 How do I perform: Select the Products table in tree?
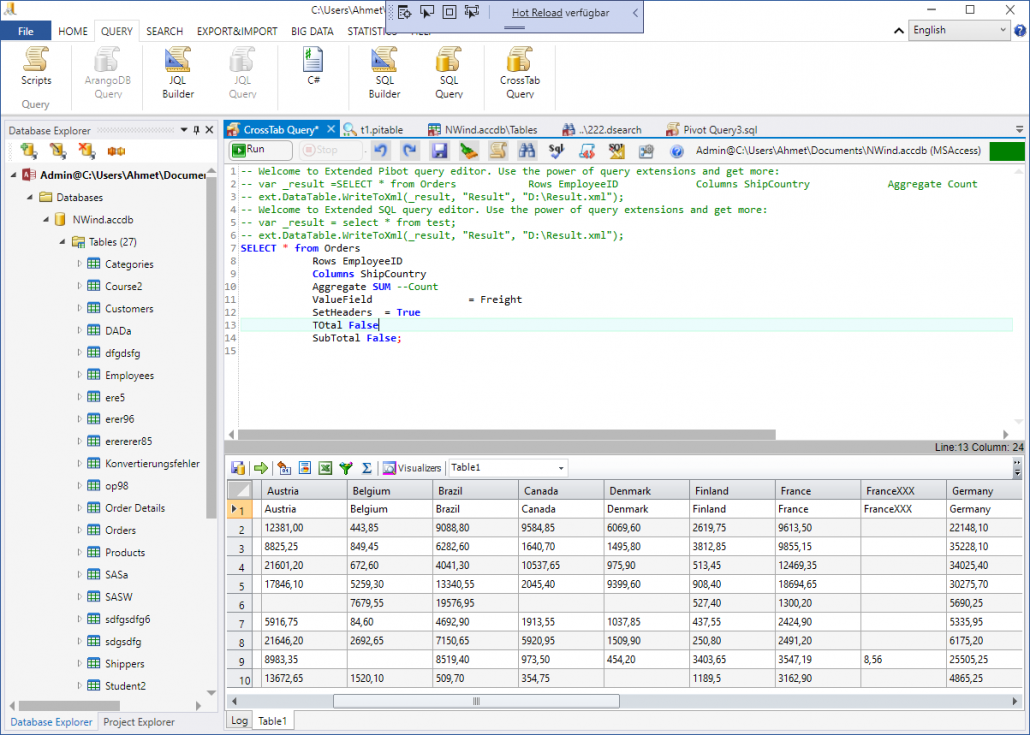coord(125,552)
